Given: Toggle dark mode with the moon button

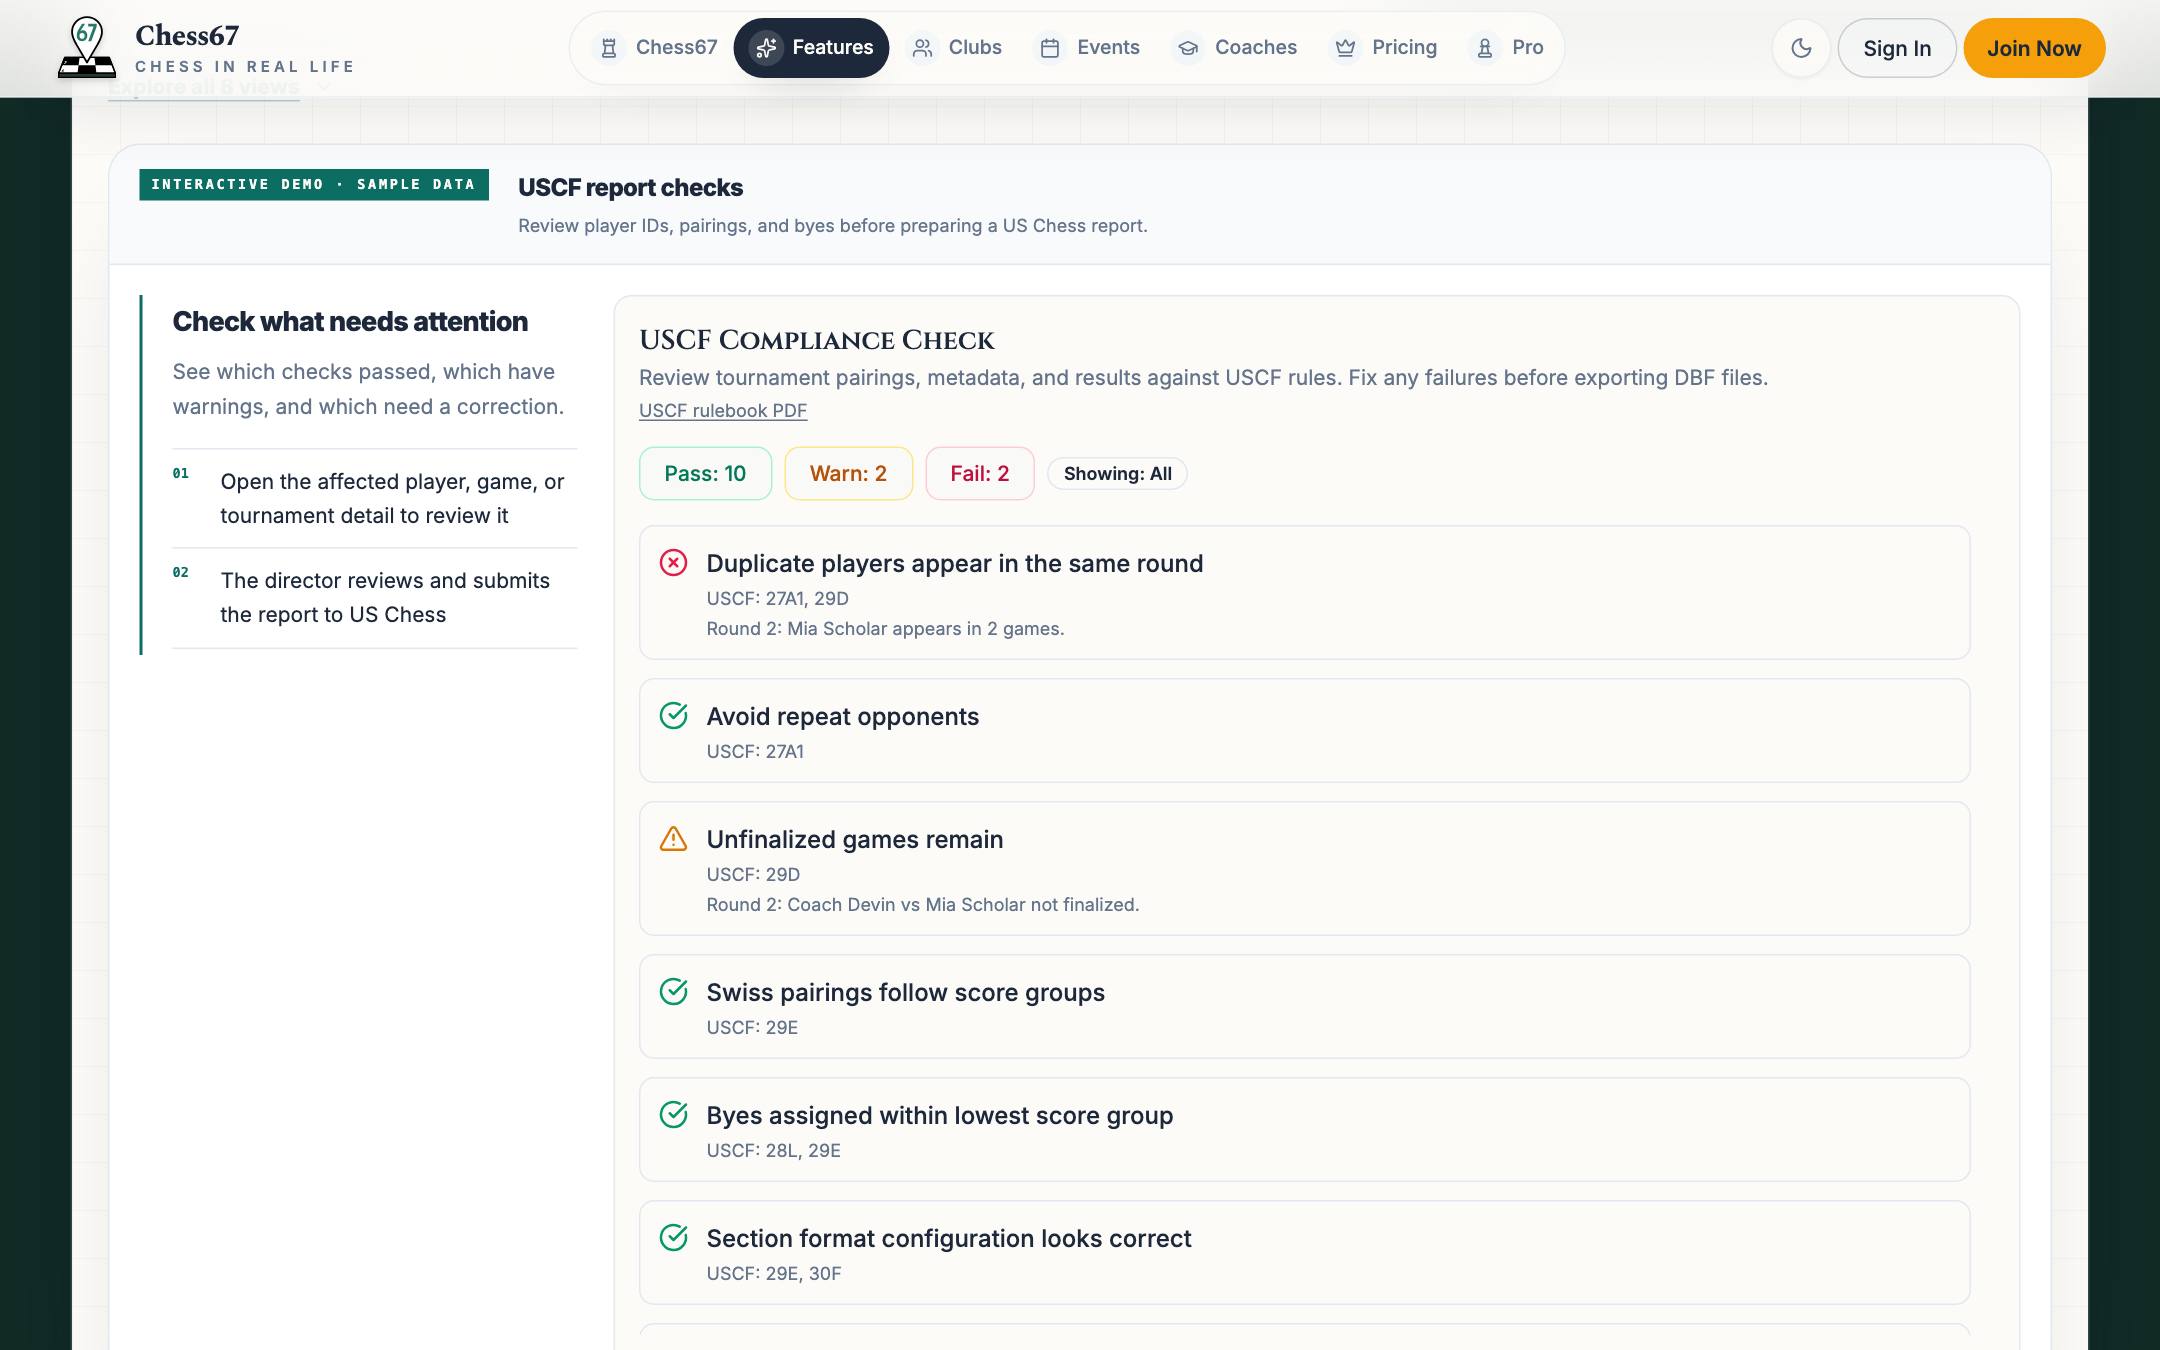Looking at the screenshot, I should (x=1801, y=48).
